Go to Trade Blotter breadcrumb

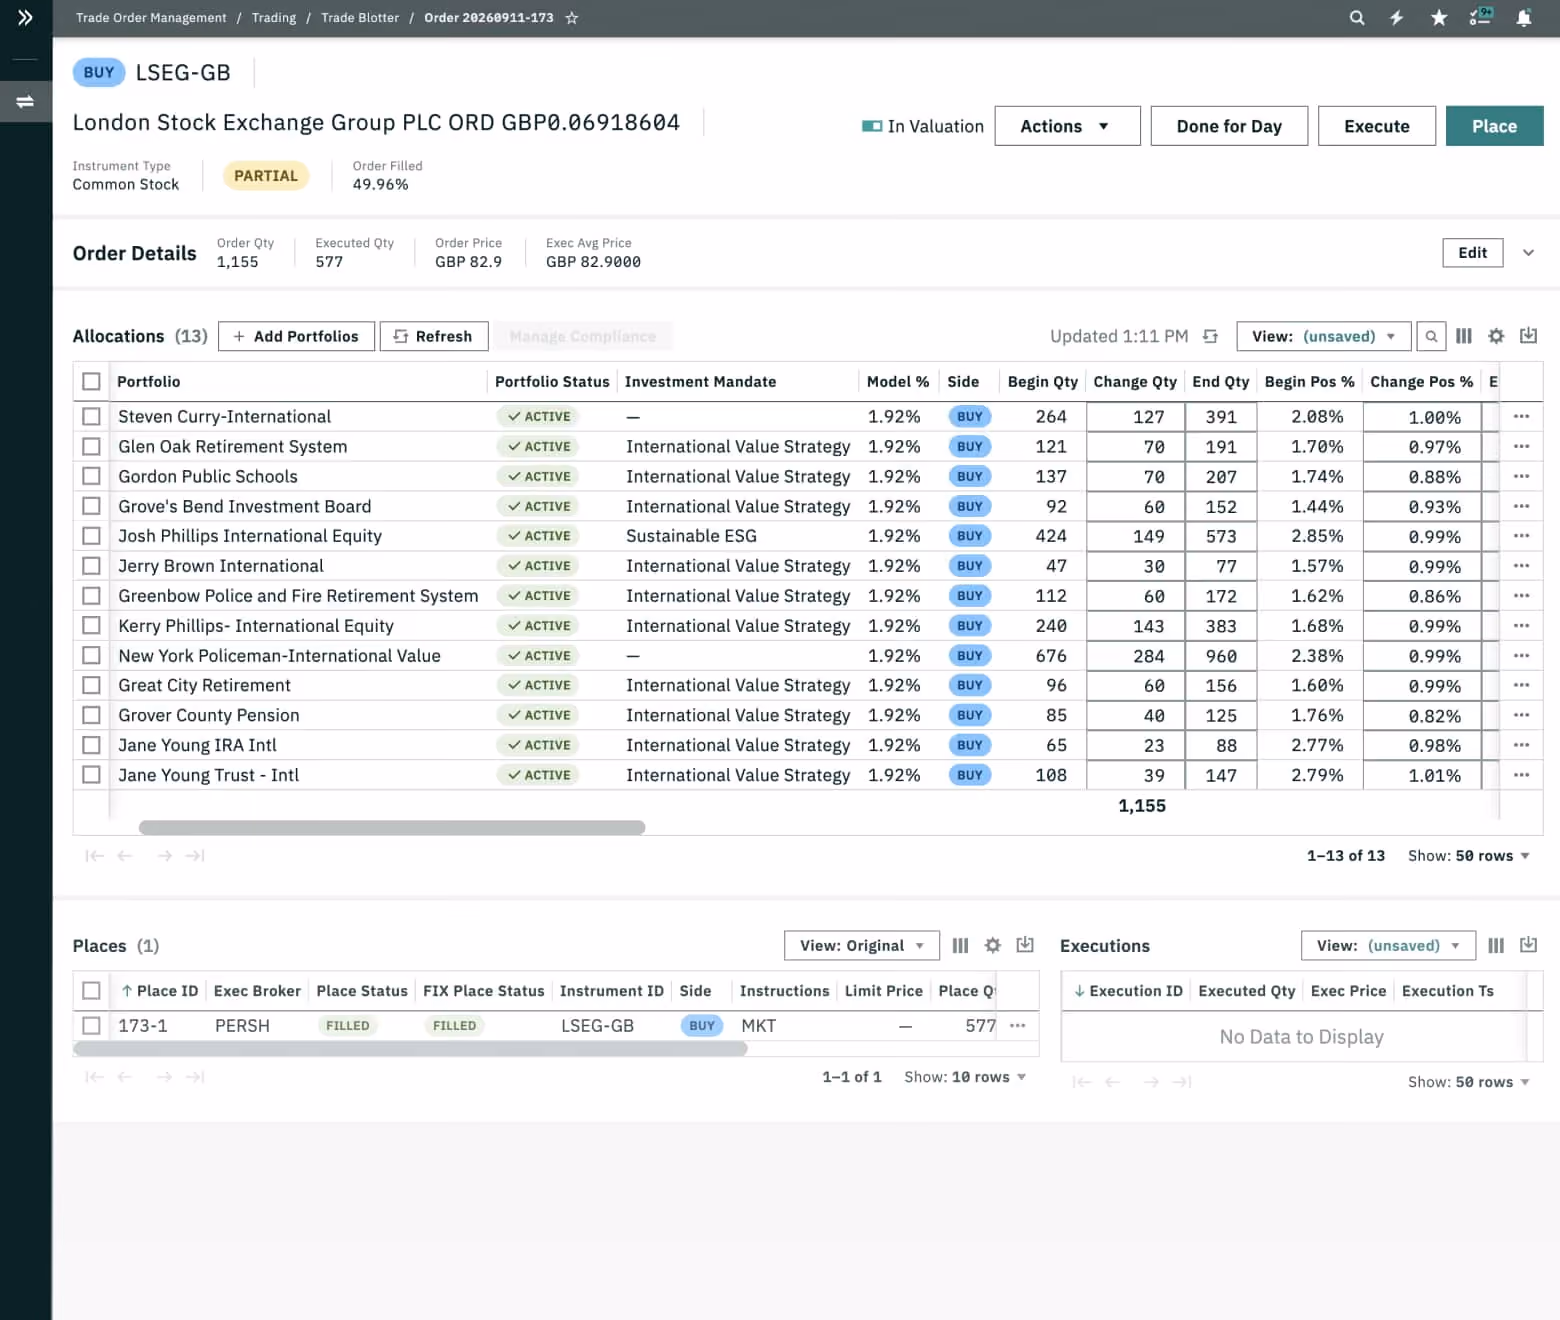pyautogui.click(x=360, y=18)
